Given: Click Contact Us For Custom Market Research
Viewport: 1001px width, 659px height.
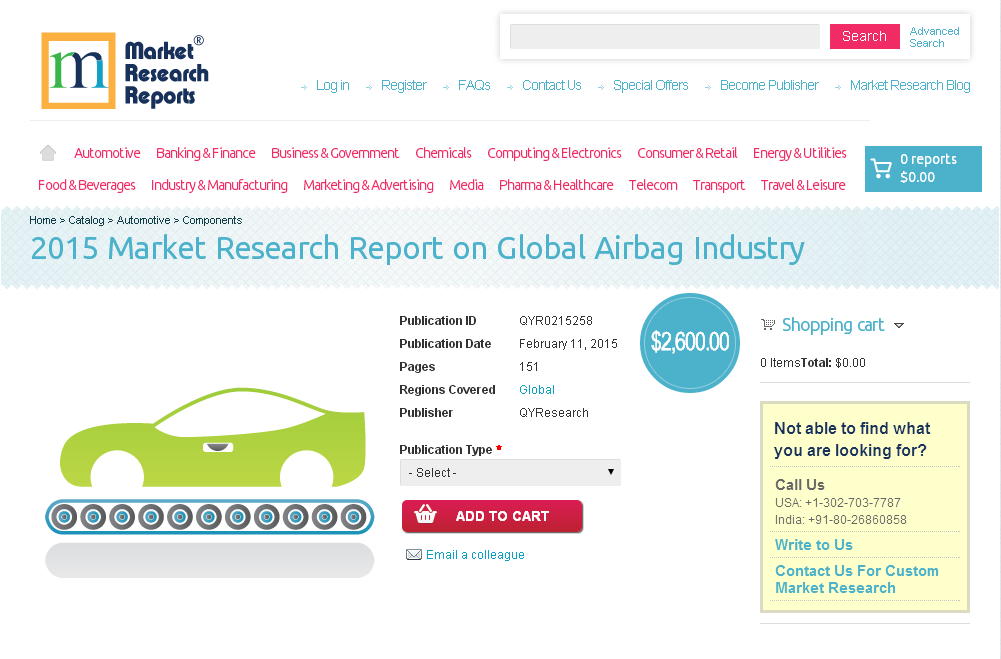Looking at the screenshot, I should click(857, 579).
